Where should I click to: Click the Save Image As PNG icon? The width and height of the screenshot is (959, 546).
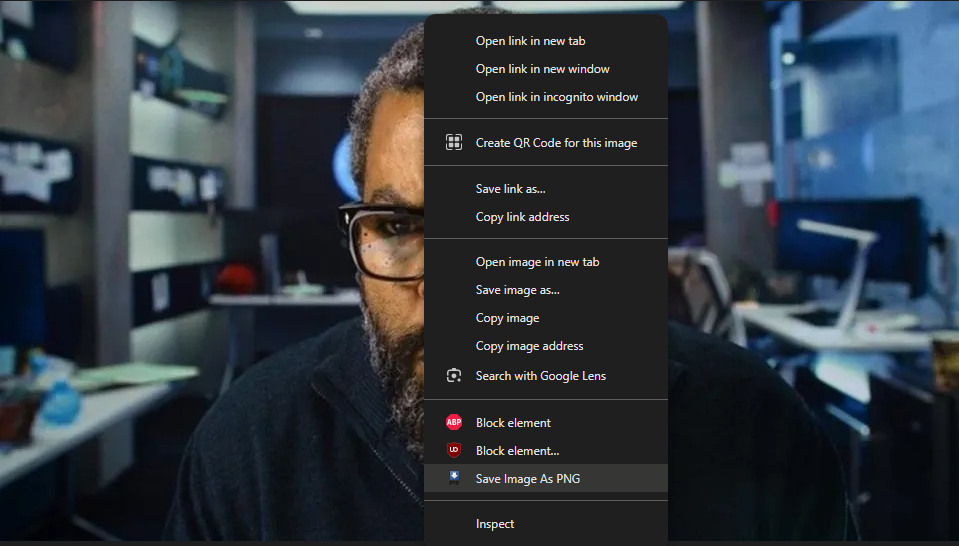pyautogui.click(x=454, y=478)
